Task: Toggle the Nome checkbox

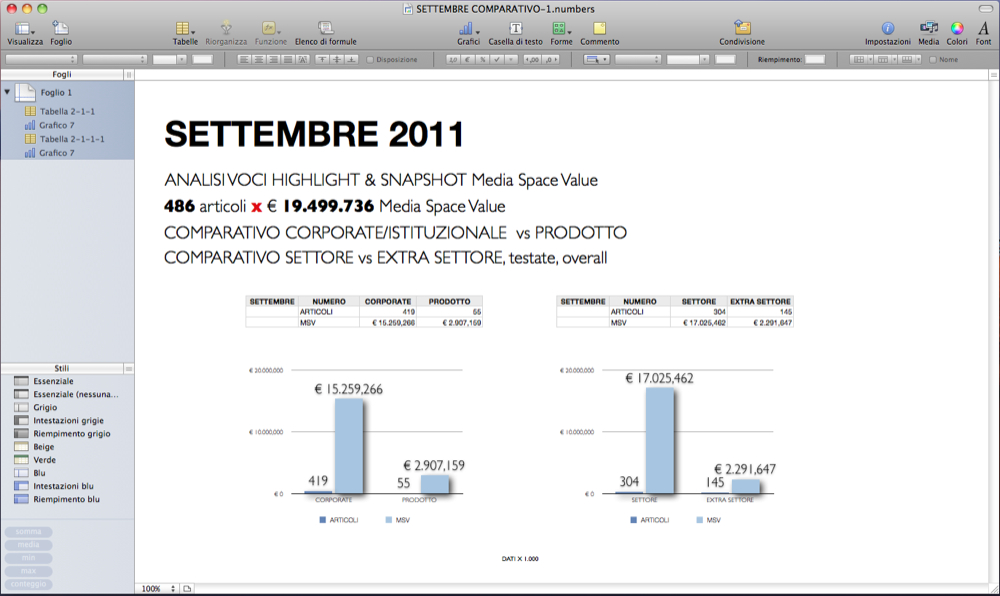Action: tap(934, 60)
